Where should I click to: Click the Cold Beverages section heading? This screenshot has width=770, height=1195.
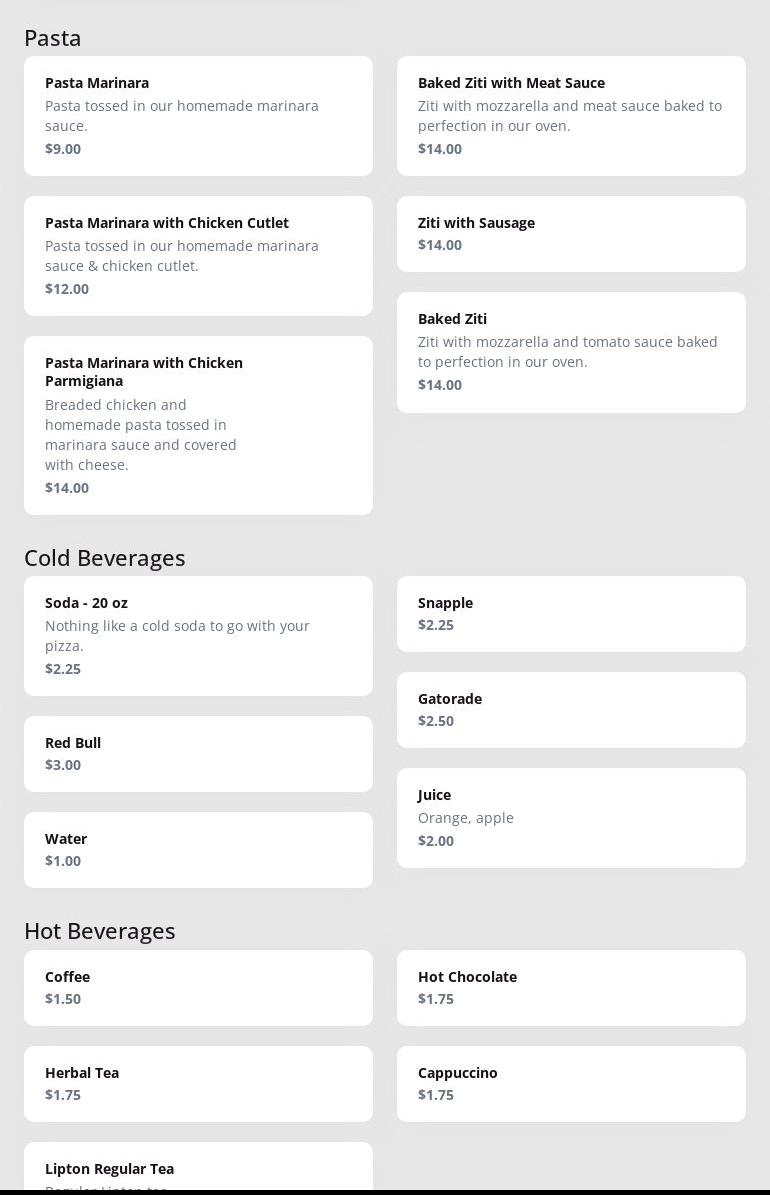pos(105,558)
